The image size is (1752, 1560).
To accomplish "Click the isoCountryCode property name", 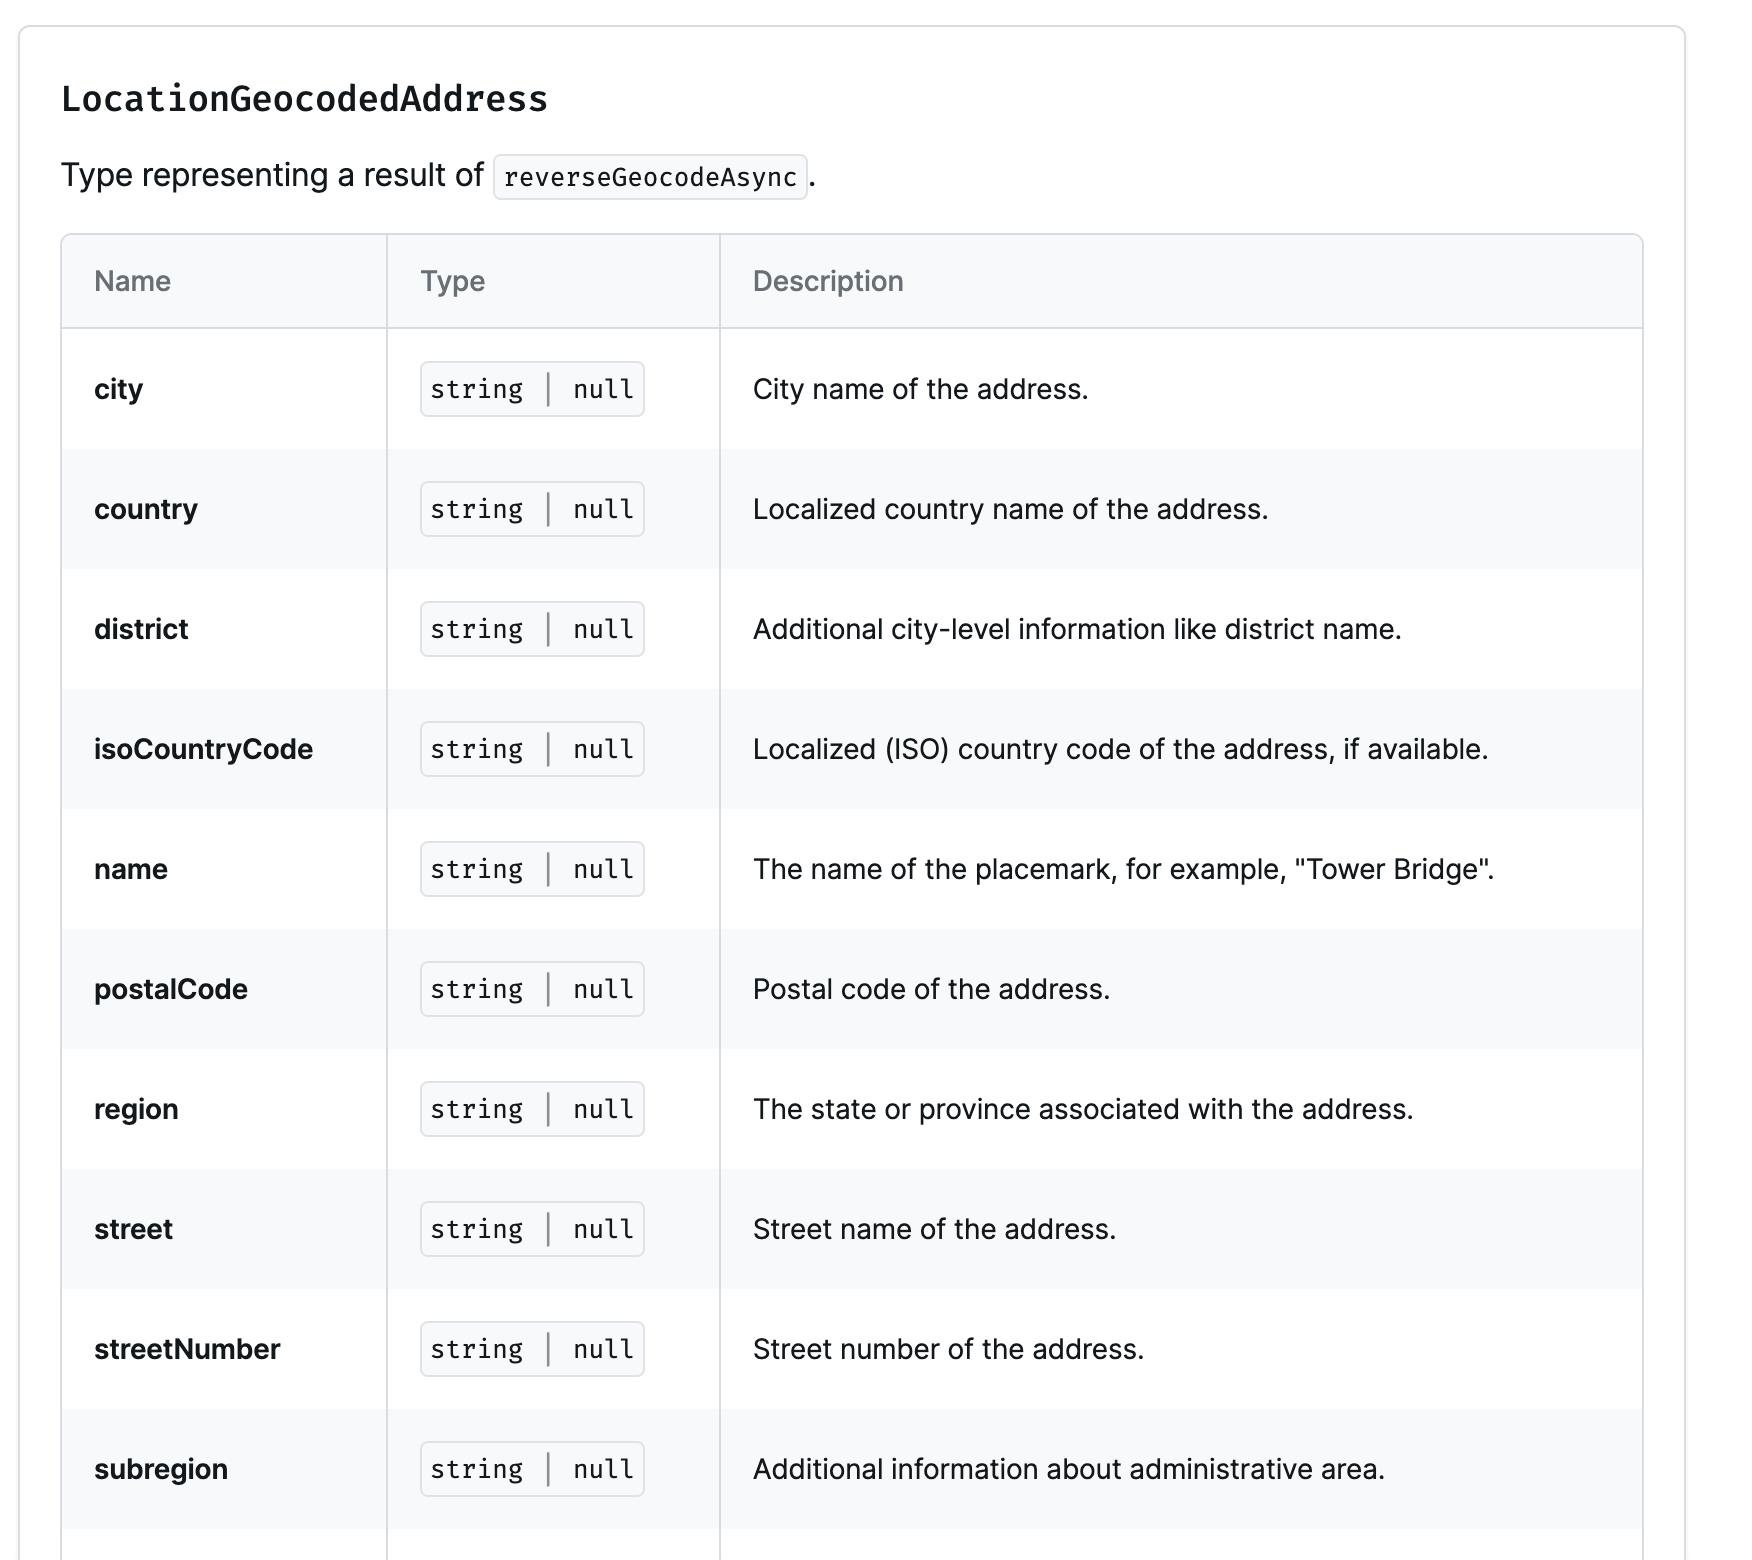I will pyautogui.click(x=203, y=749).
